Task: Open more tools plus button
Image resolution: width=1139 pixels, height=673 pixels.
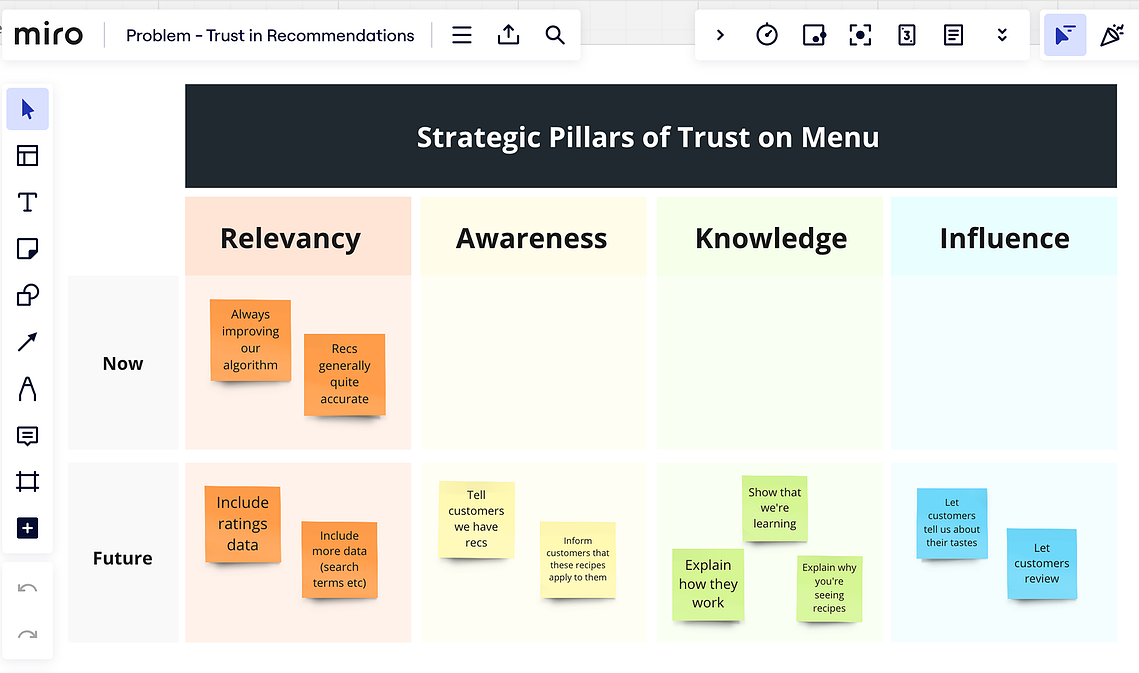Action: [28, 528]
